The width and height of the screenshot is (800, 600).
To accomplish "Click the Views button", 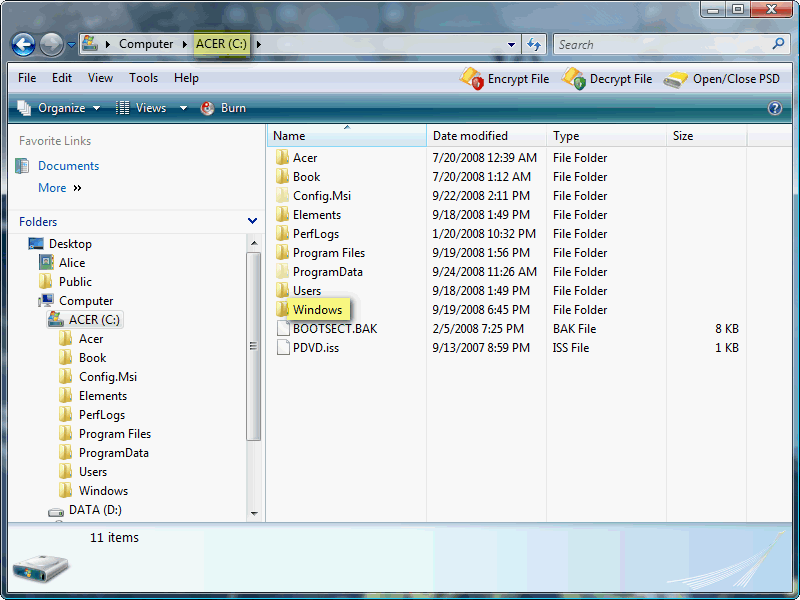I will (x=141, y=108).
